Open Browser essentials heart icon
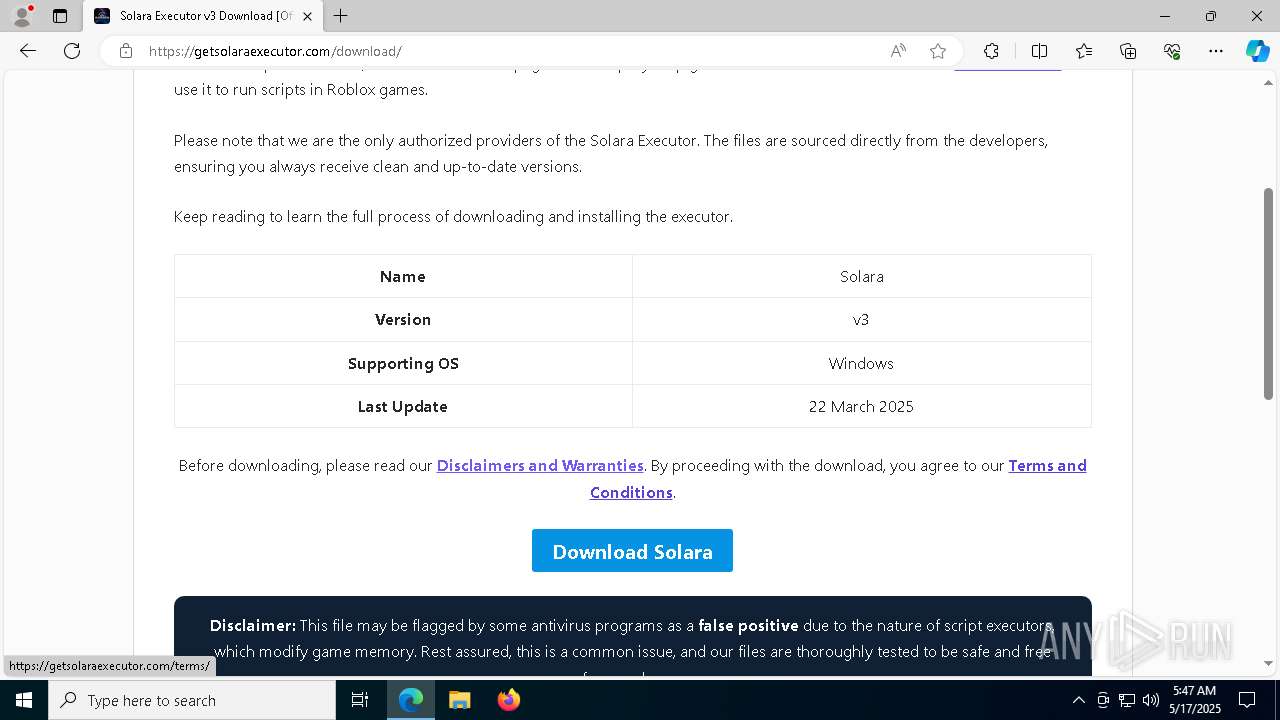Image resolution: width=1280 pixels, height=720 pixels. click(1172, 51)
